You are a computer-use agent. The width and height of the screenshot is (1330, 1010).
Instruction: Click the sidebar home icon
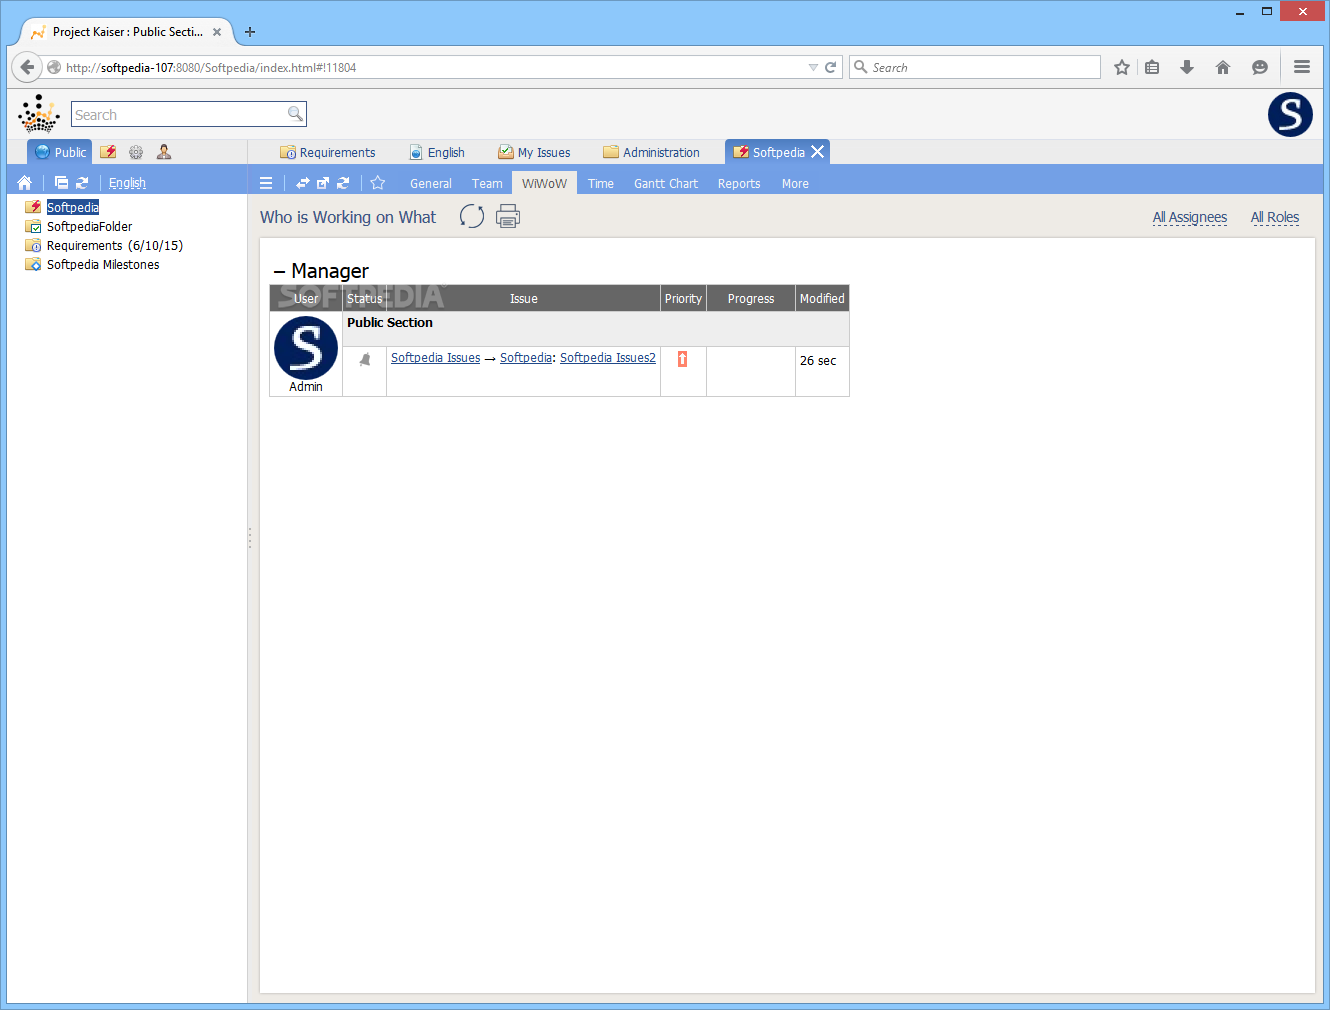click(x=25, y=183)
